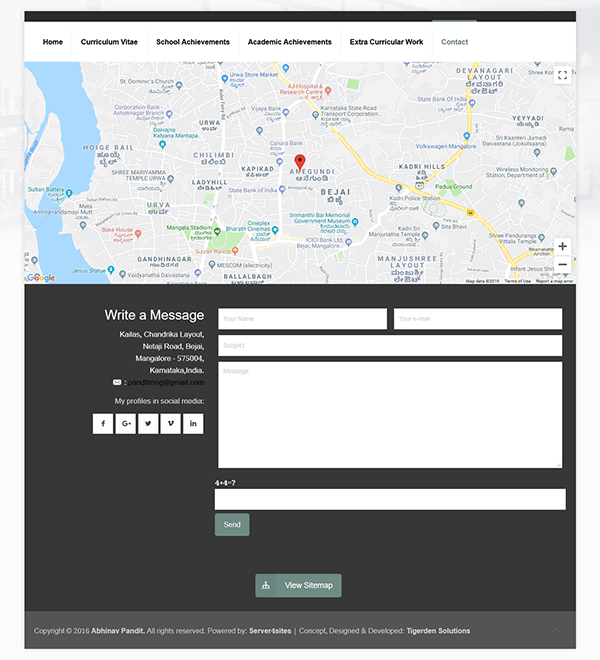The image size is (600, 660).
Task: Go to the Home page
Action: pyautogui.click(x=53, y=42)
